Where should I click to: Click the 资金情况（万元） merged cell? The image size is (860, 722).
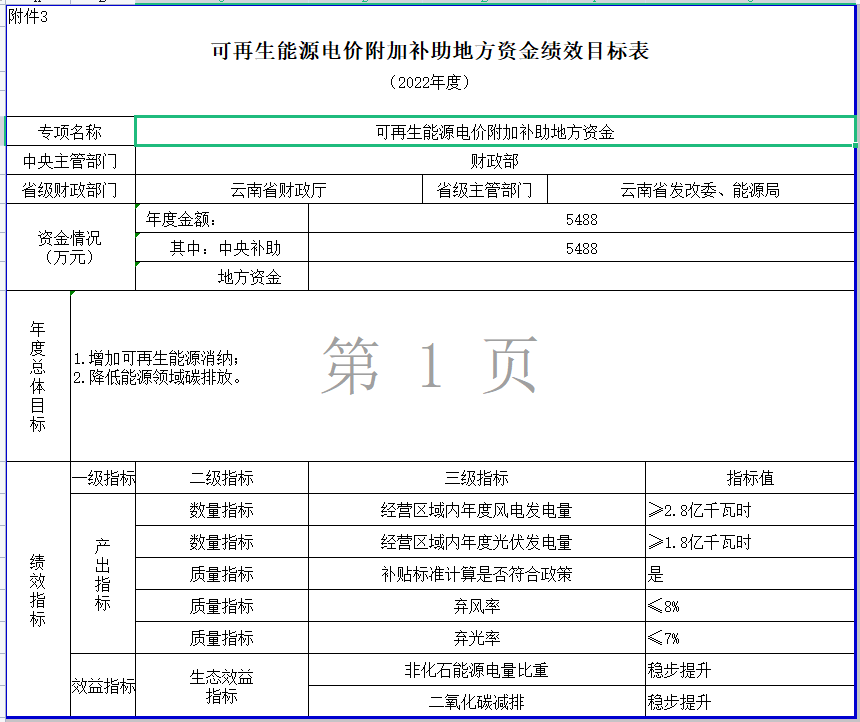pos(70,248)
